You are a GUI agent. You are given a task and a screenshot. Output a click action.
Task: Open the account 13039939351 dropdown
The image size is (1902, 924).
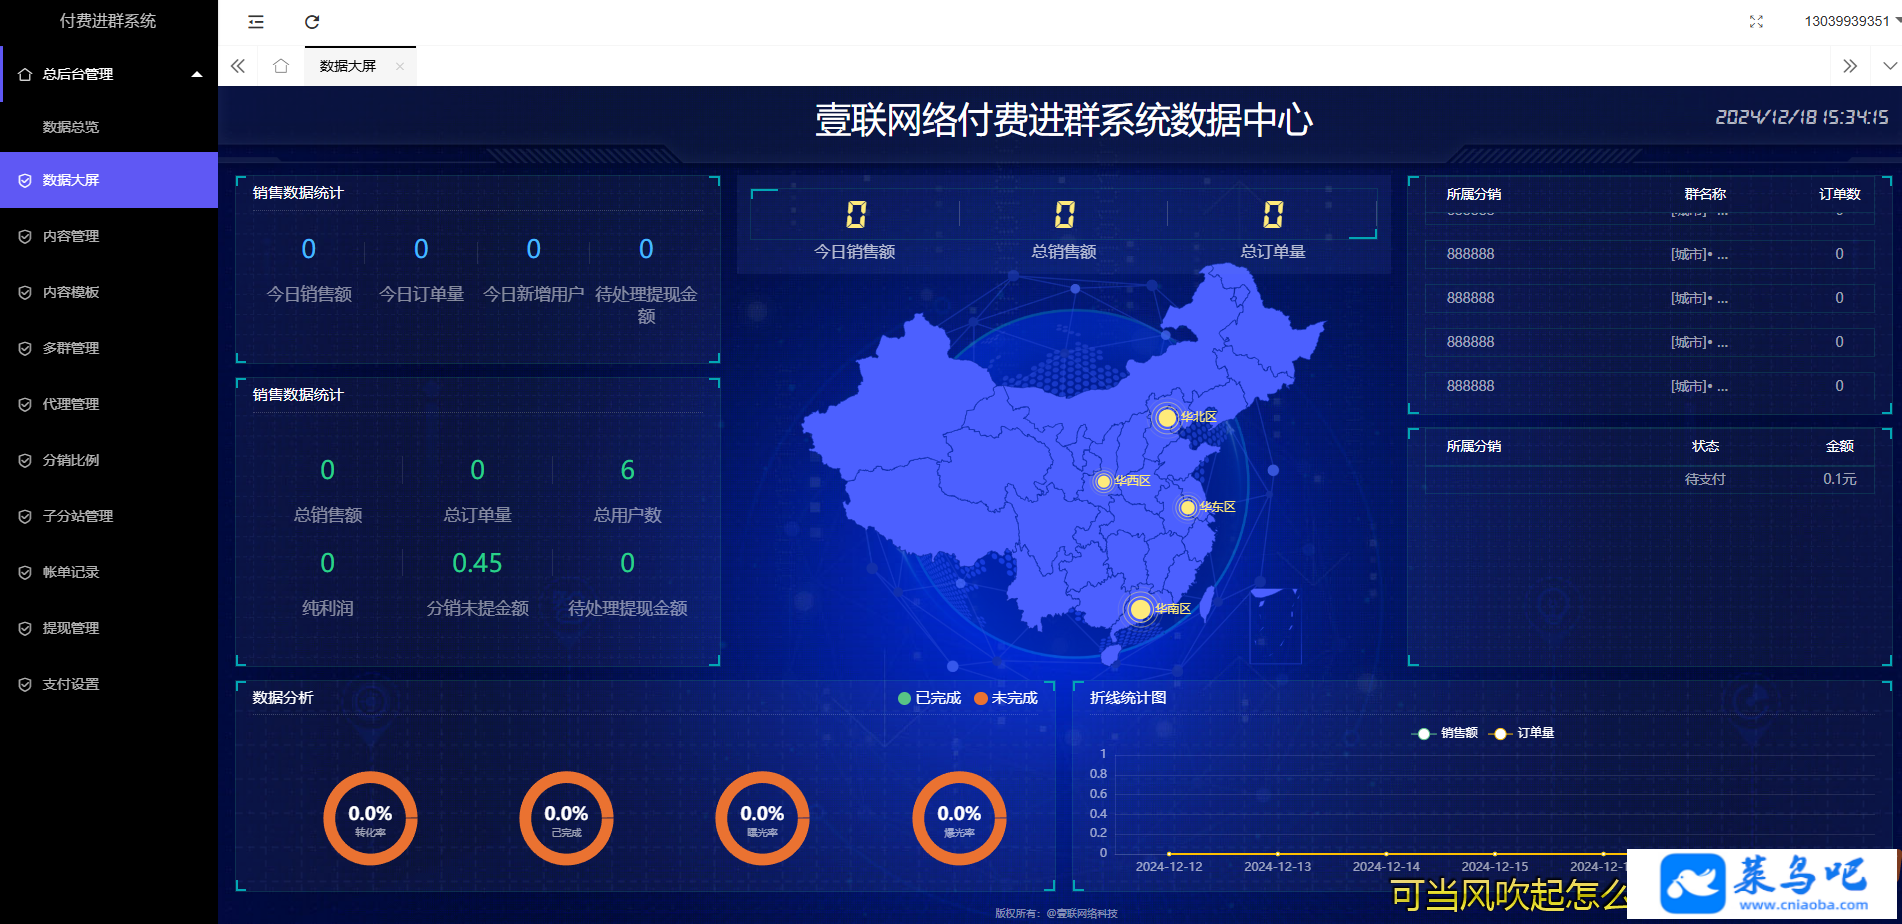pyautogui.click(x=1851, y=21)
